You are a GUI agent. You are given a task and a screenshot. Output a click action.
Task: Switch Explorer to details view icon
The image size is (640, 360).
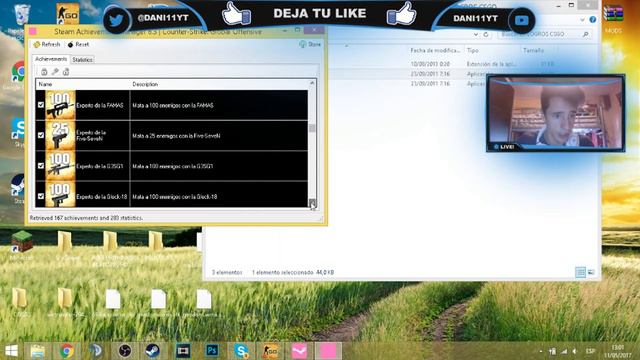coord(580,272)
